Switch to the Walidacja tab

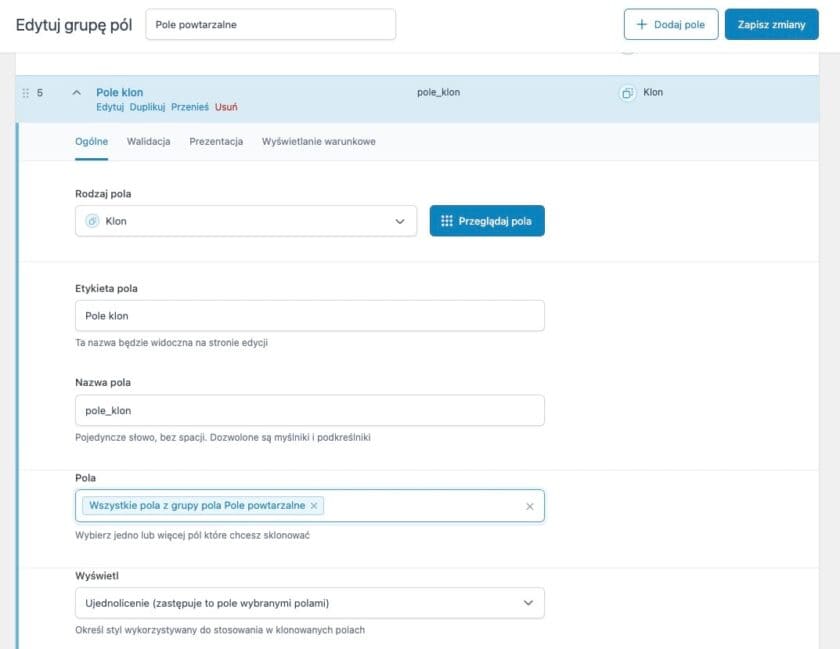coord(148,141)
